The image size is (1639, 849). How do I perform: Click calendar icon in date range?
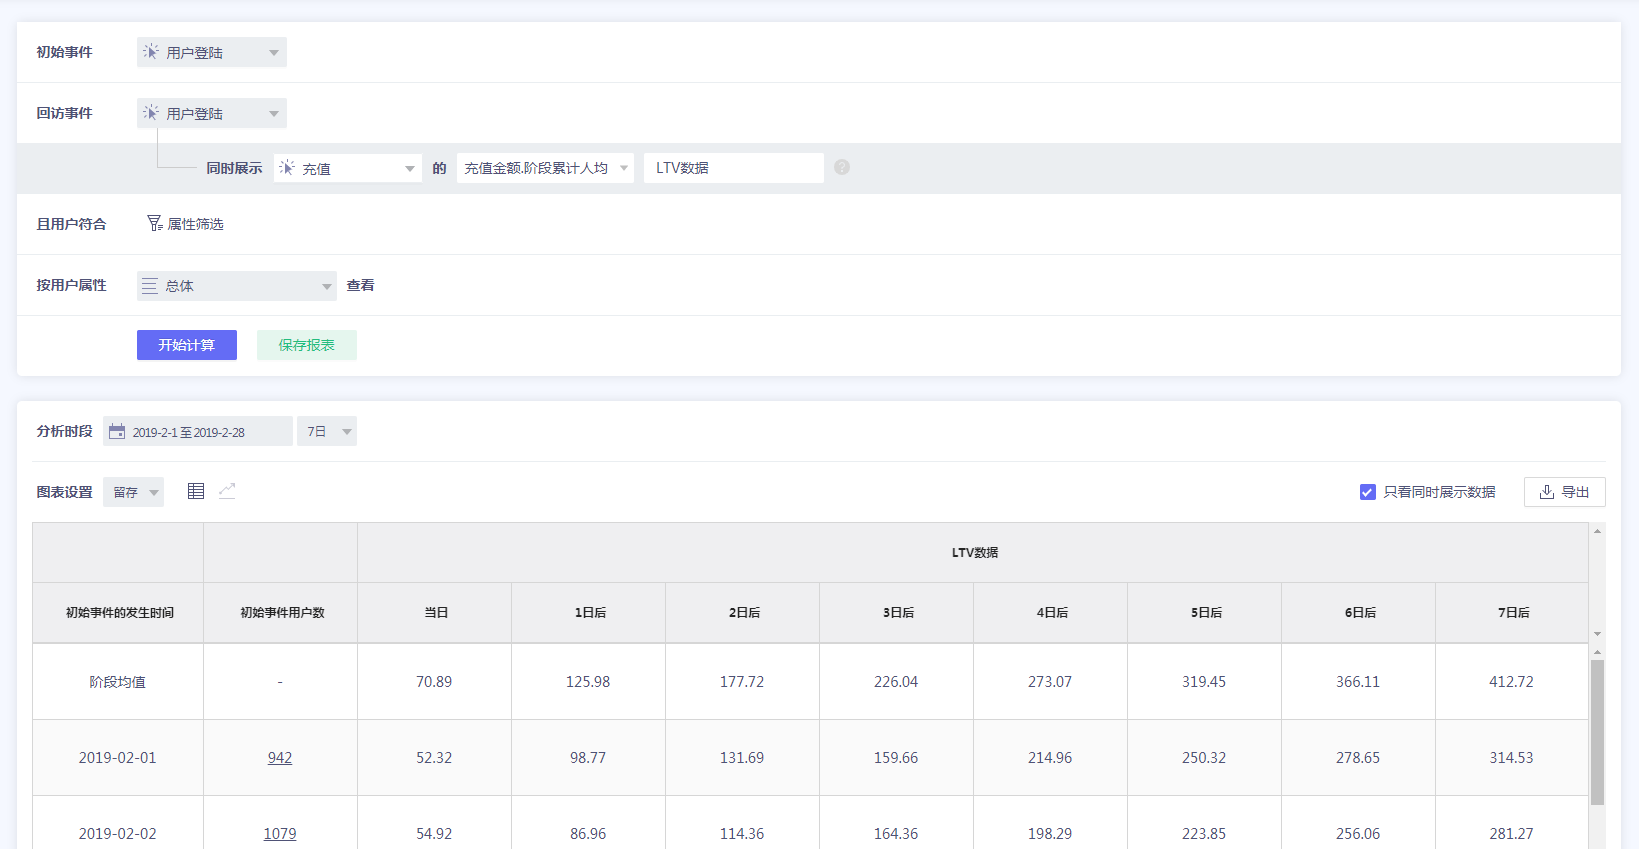(117, 432)
